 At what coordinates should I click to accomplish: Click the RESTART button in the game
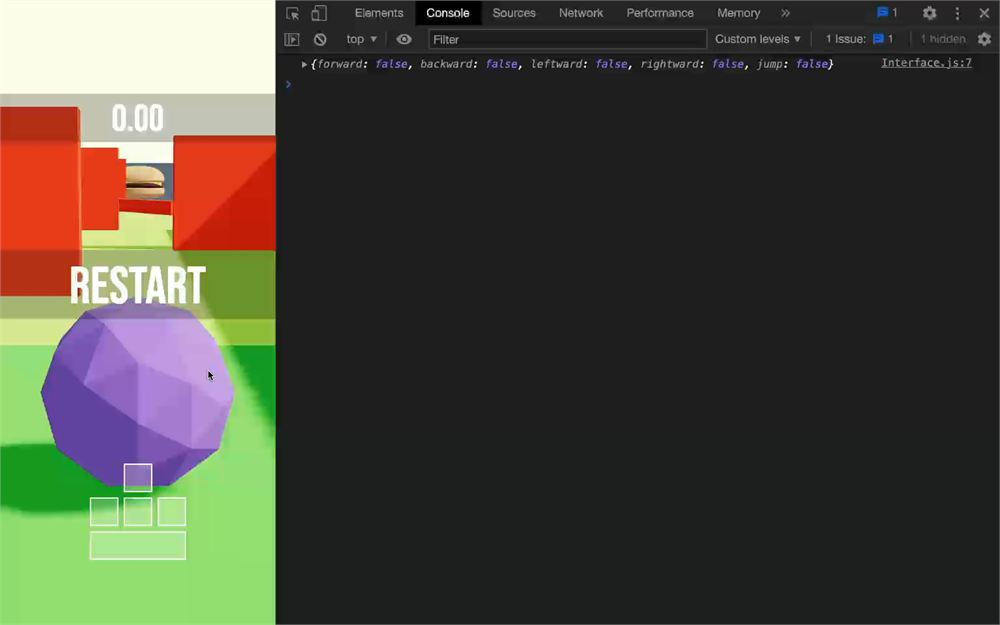click(x=137, y=286)
